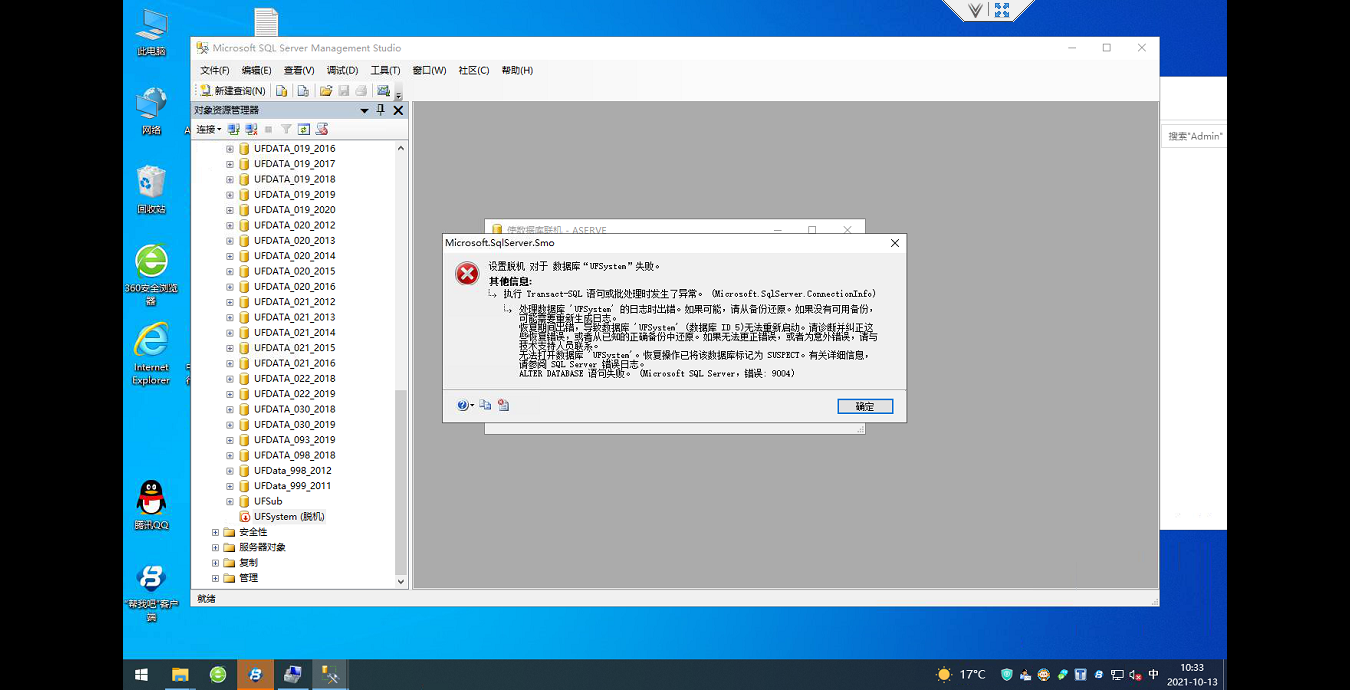Expand the 管理 folder node
1350x690 pixels.
tap(215, 578)
